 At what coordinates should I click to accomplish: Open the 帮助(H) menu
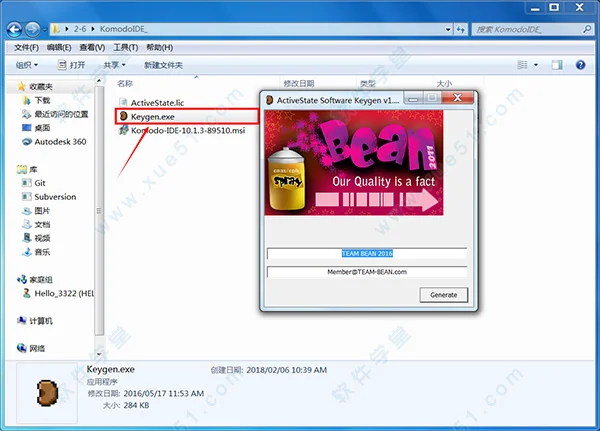[x=160, y=47]
